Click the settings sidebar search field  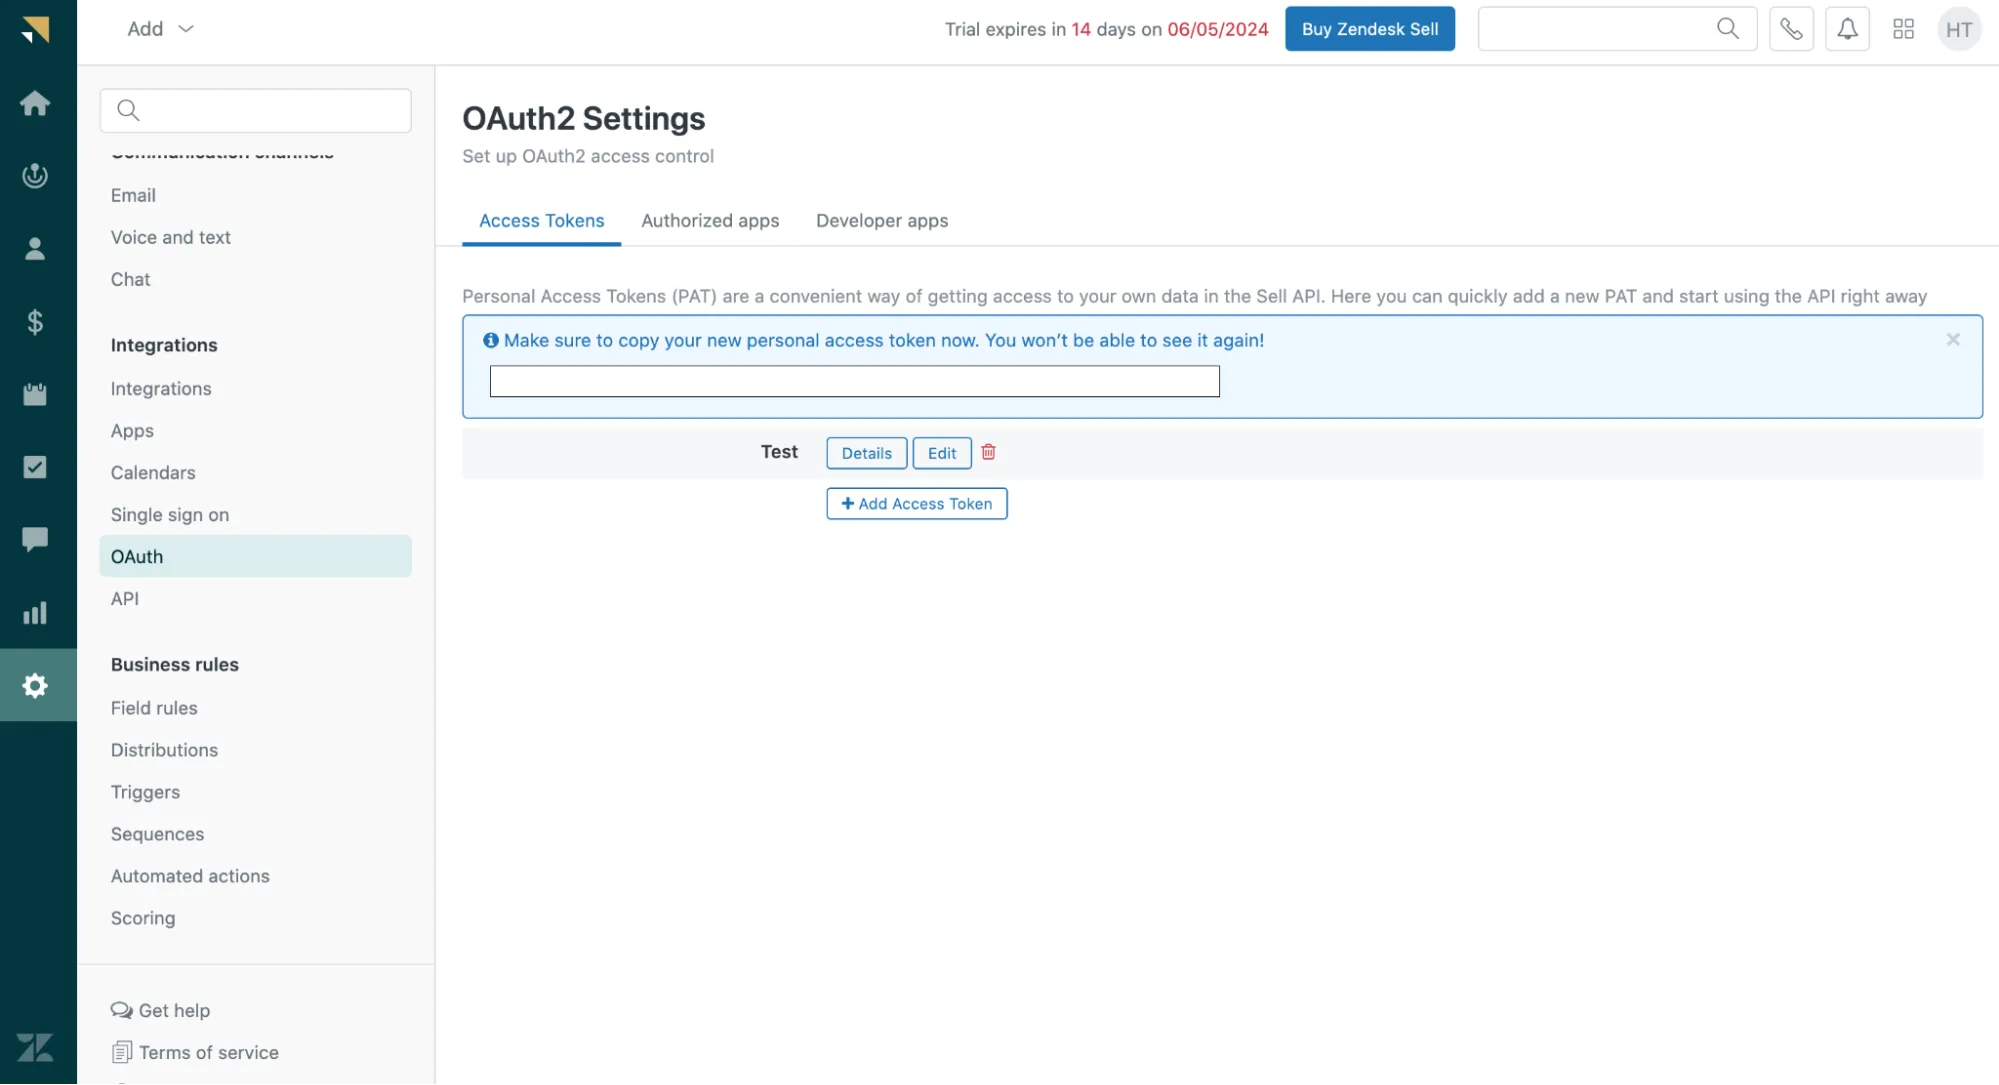(x=256, y=110)
